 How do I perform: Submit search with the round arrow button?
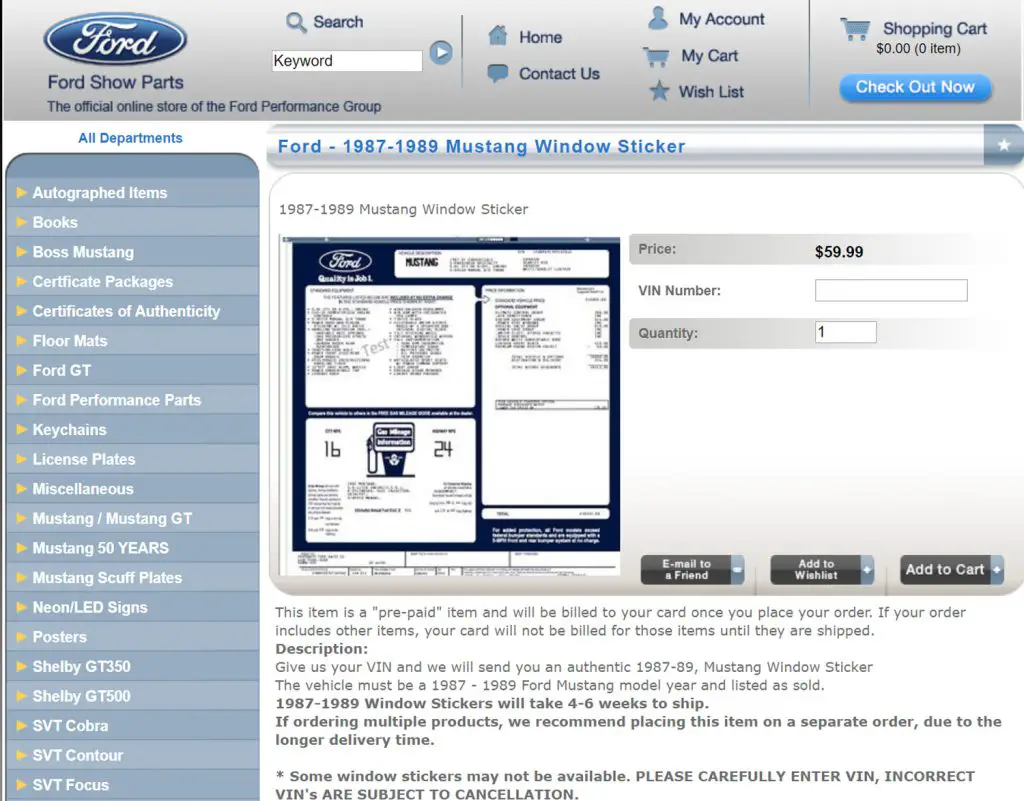point(441,52)
